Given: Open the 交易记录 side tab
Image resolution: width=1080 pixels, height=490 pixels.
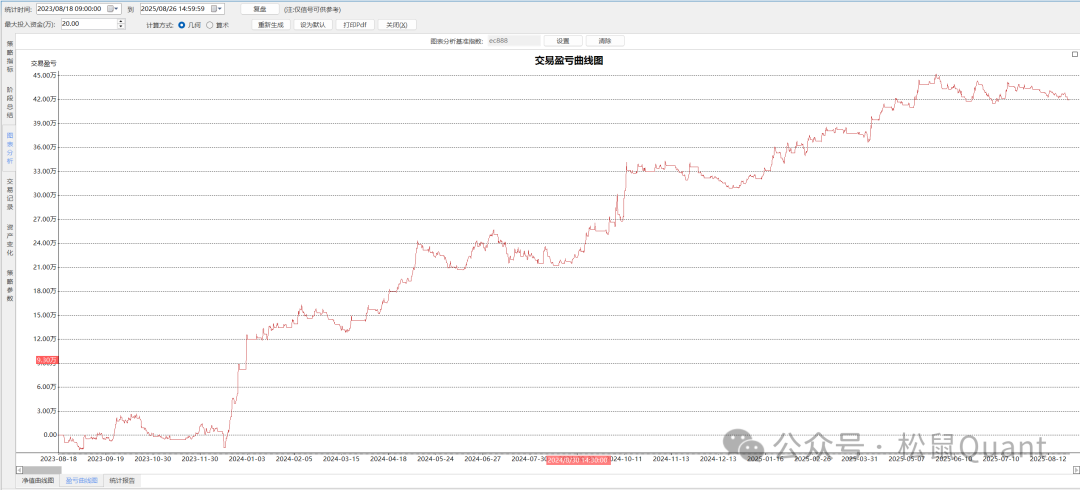Looking at the screenshot, I should coord(10,193).
